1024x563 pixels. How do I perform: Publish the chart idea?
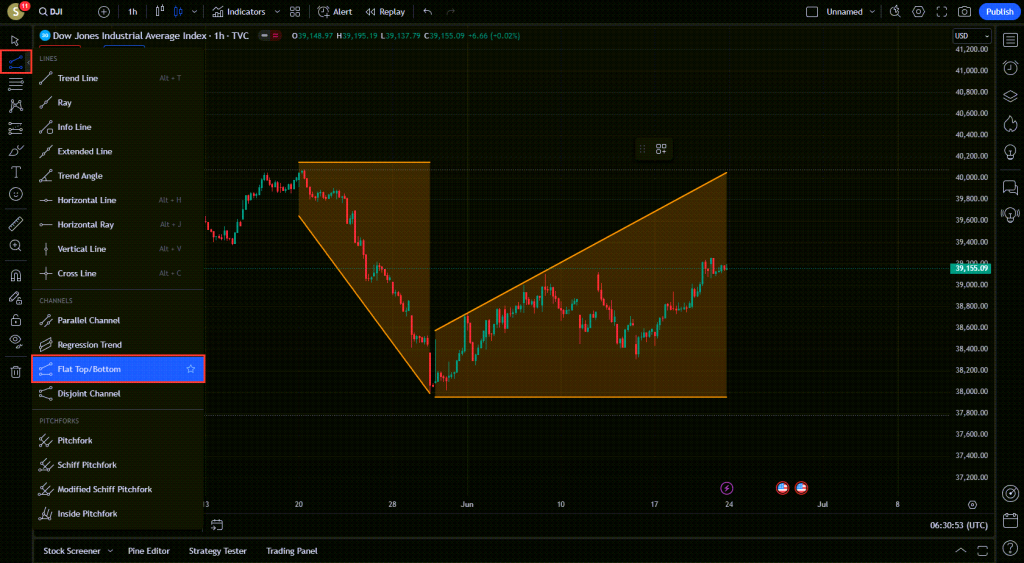tap(999, 12)
